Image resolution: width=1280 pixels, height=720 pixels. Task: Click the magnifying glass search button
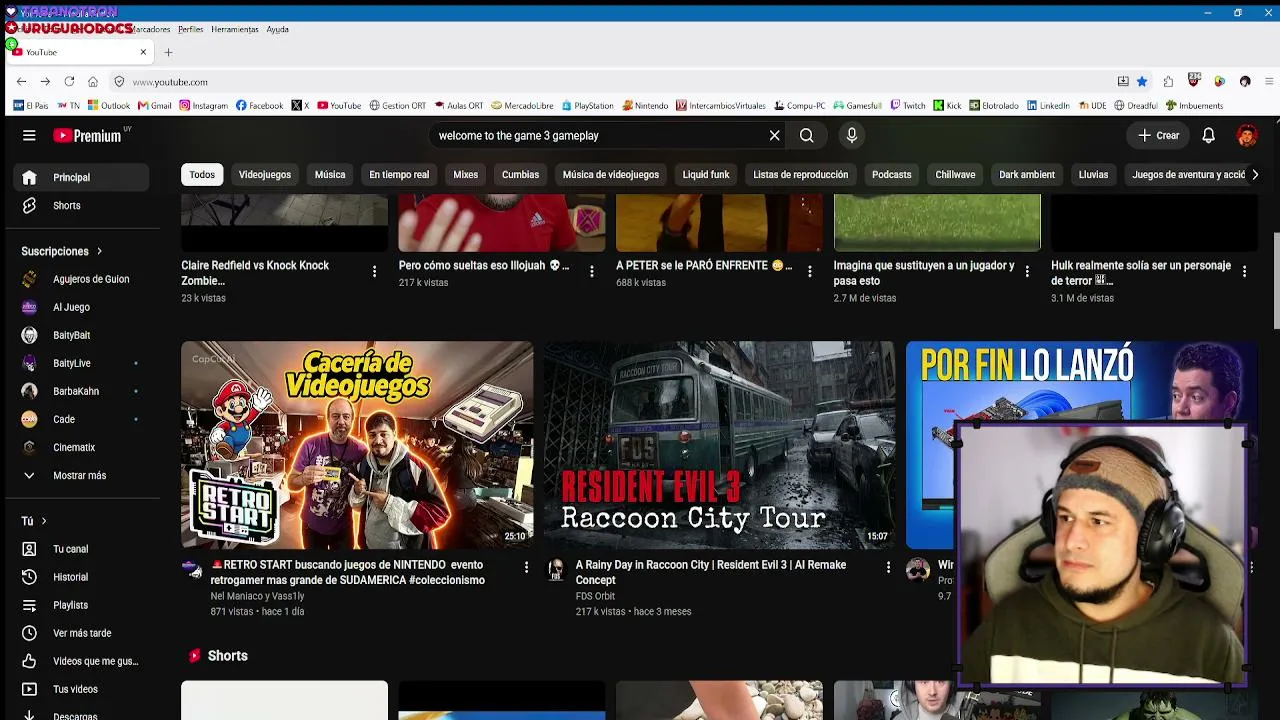click(807, 135)
